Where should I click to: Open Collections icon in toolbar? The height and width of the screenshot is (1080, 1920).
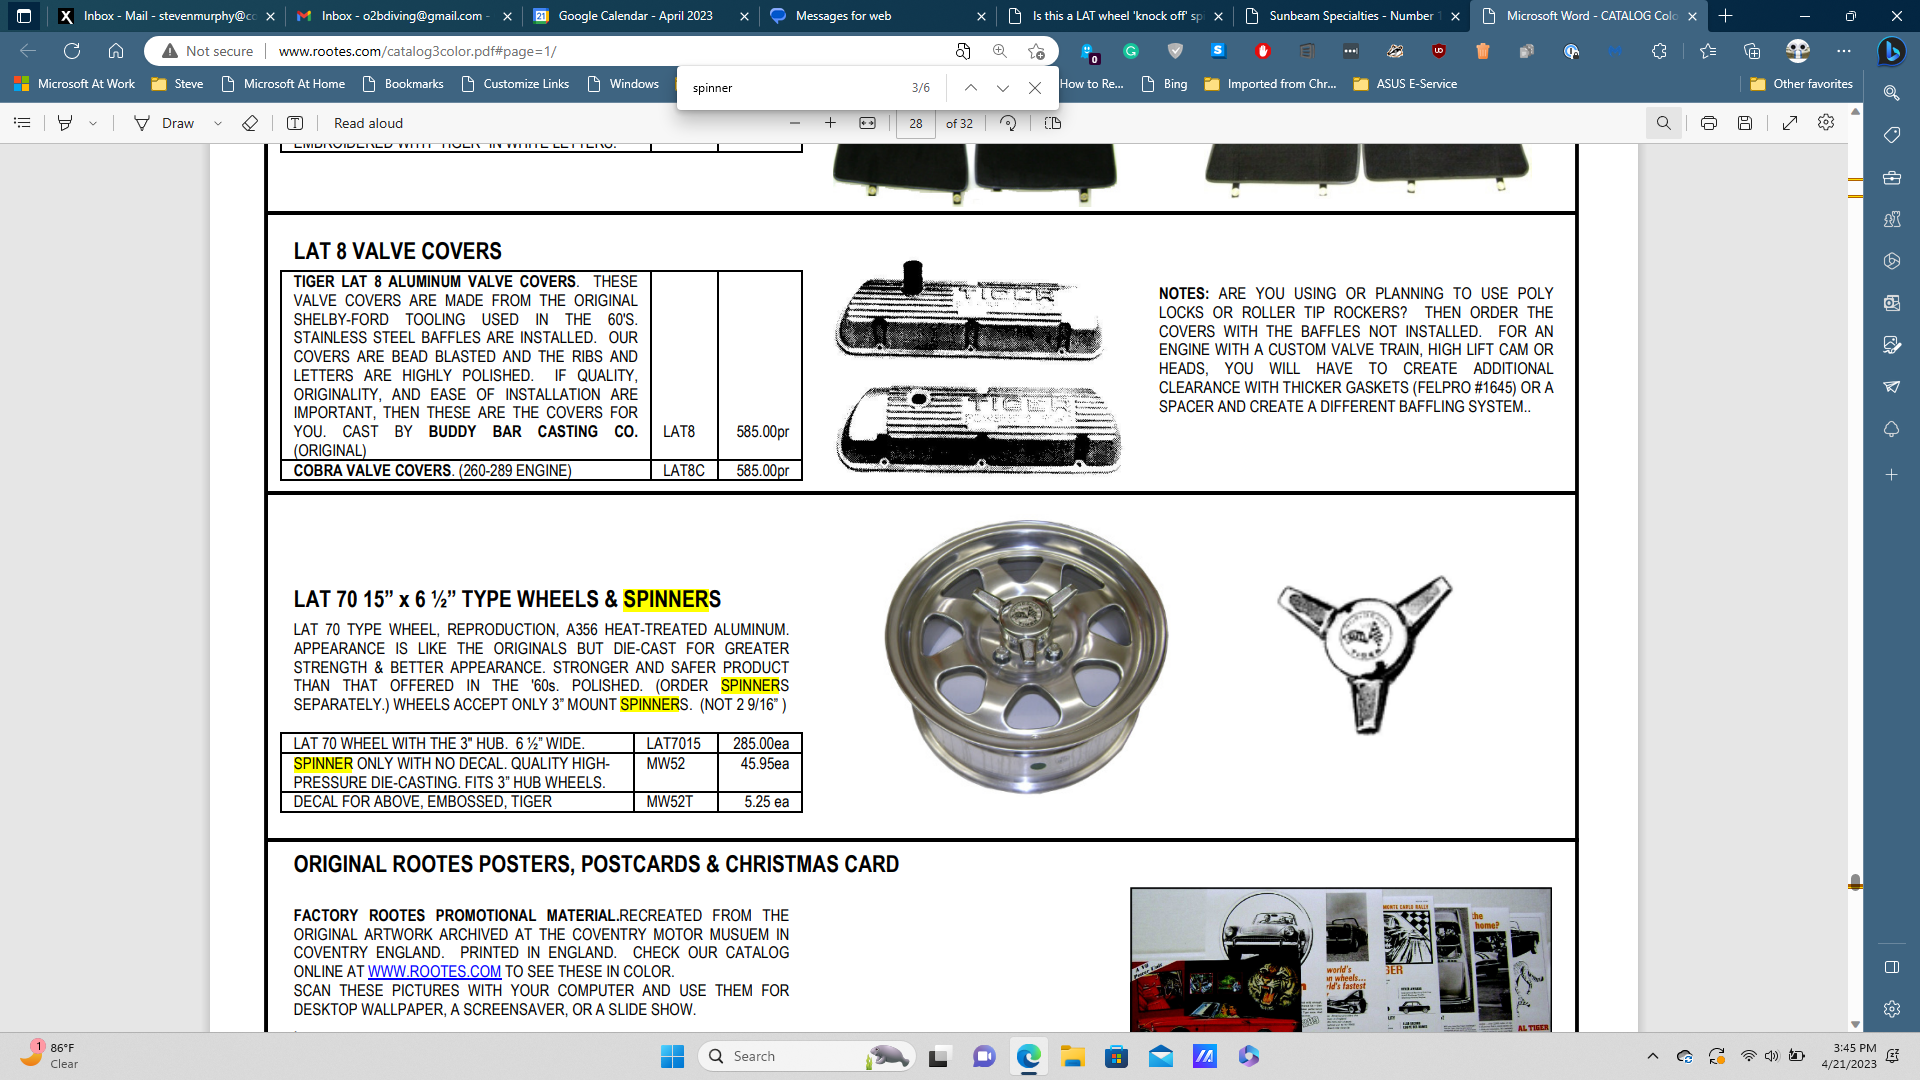pyautogui.click(x=1751, y=51)
